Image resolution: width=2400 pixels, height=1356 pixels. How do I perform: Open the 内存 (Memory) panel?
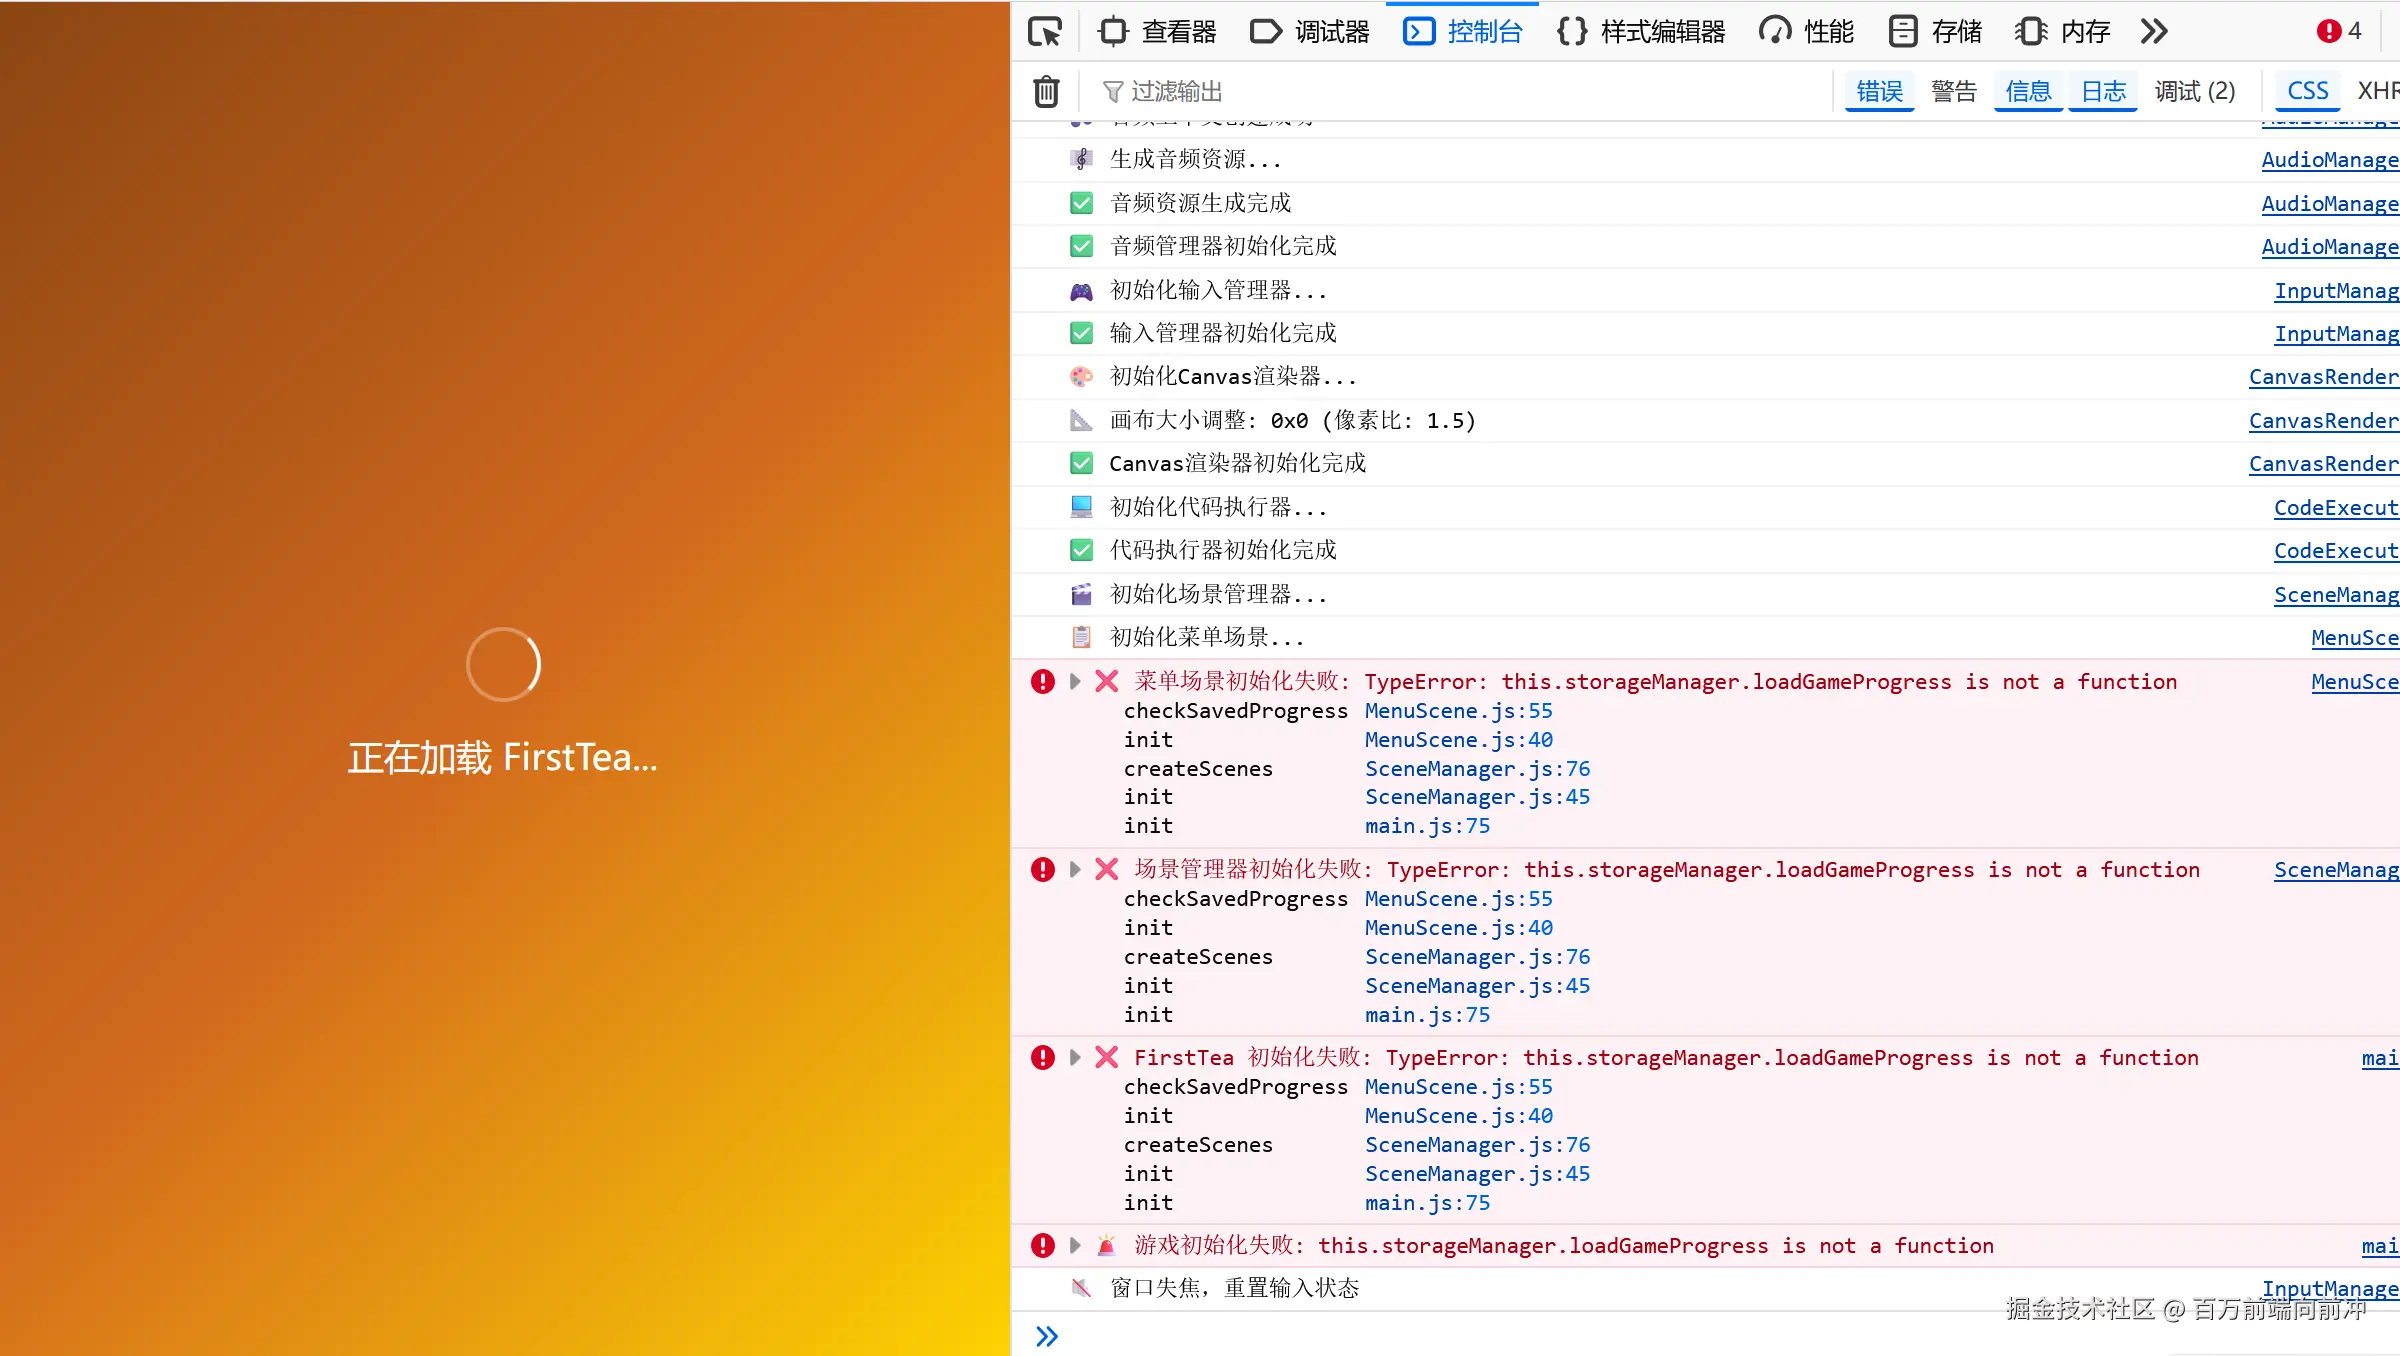click(x=2062, y=31)
